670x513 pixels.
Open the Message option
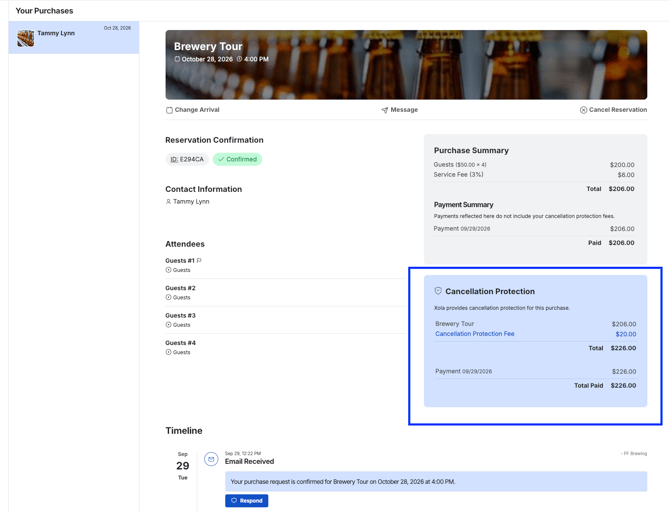click(400, 110)
